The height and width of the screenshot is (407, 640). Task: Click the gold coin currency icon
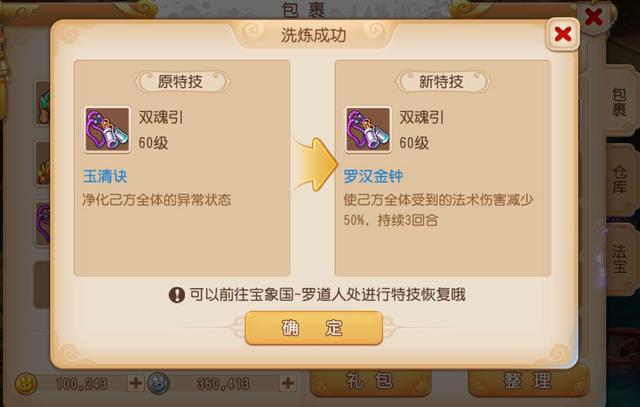click(27, 383)
